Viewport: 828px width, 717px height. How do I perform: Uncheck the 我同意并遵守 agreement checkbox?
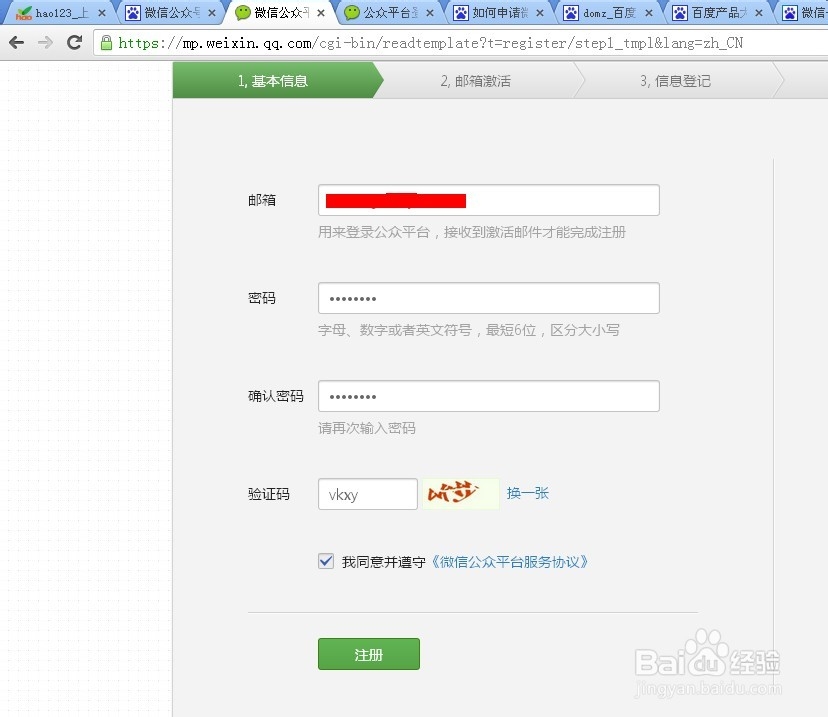326,561
